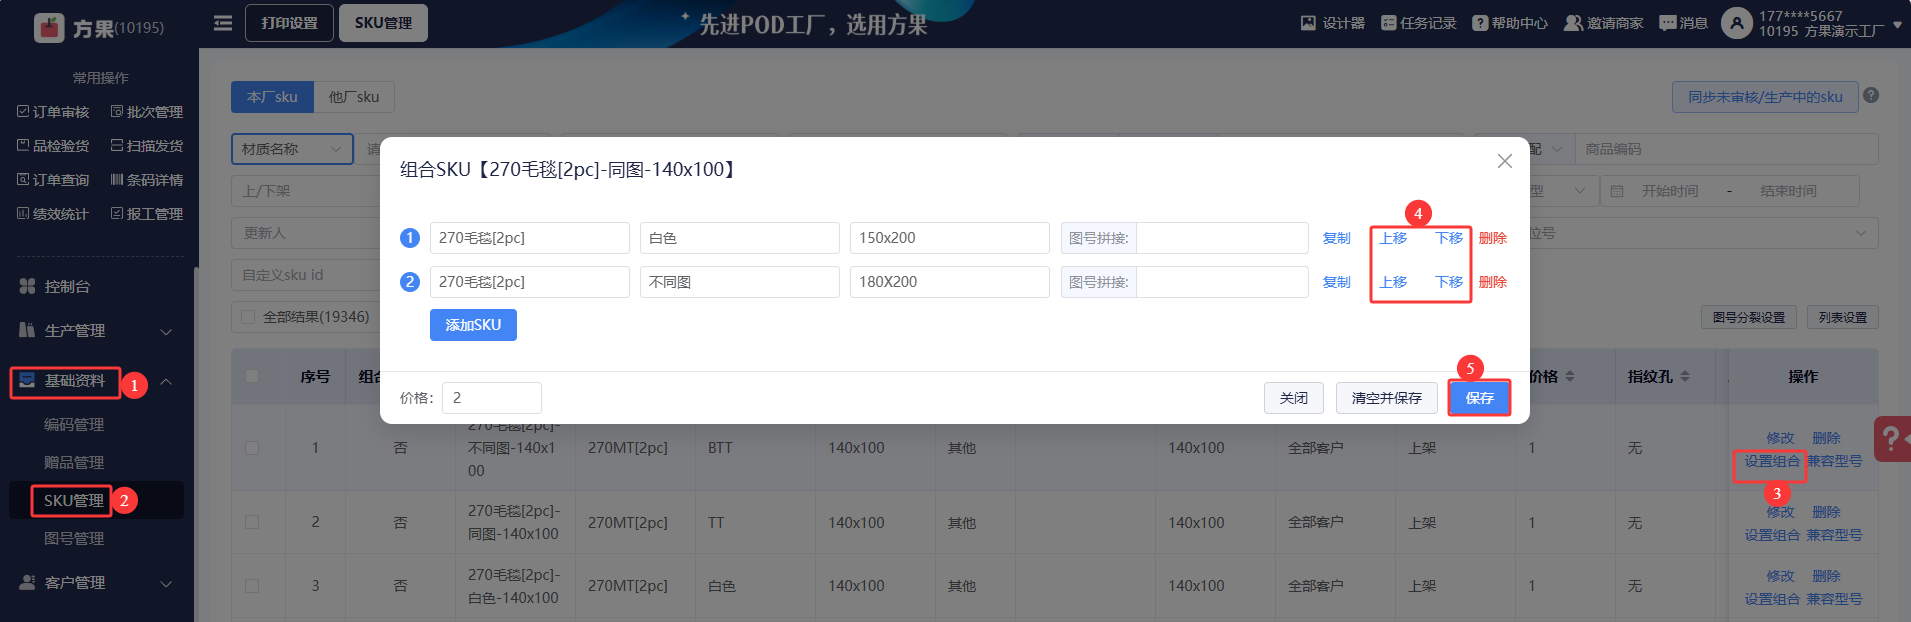Click the 方果 logo icon

click(x=49, y=27)
